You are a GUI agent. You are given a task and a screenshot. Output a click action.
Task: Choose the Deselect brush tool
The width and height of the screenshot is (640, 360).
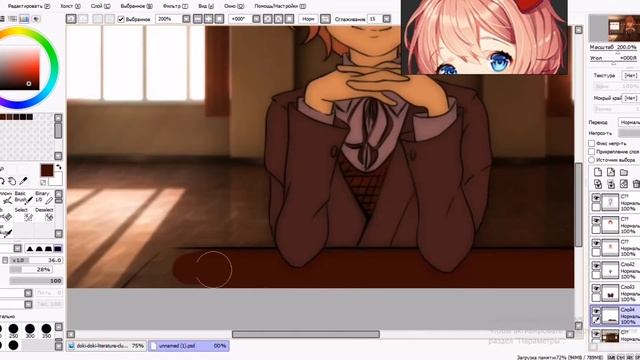(x=44, y=214)
